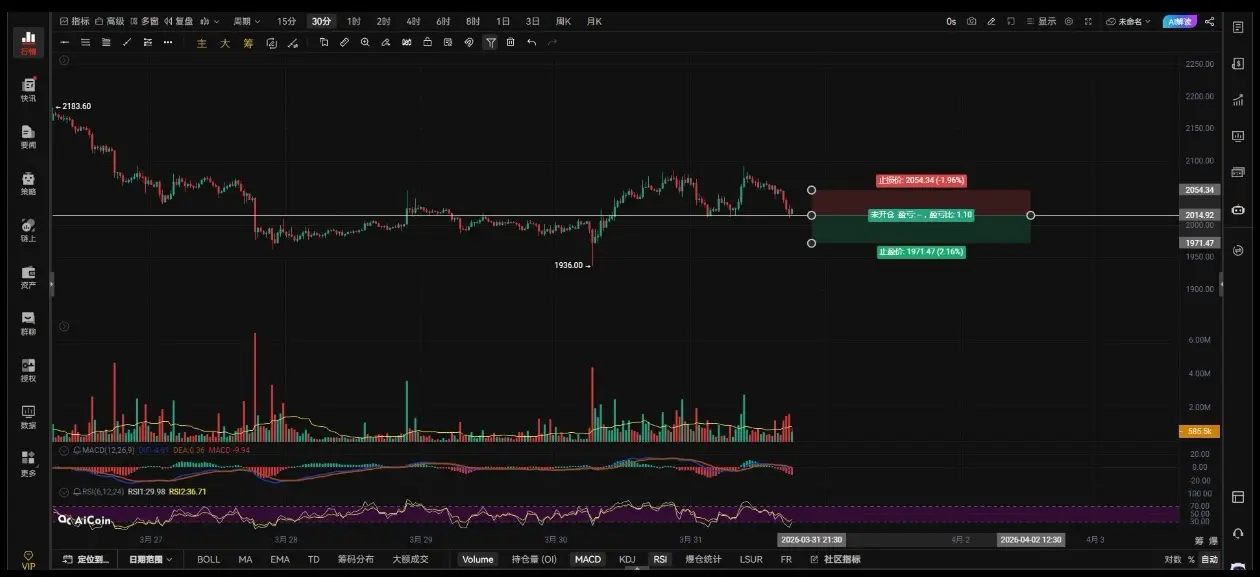The width and height of the screenshot is (1260, 577).
Task: Start 复盘 replay mode
Action: [178, 21]
